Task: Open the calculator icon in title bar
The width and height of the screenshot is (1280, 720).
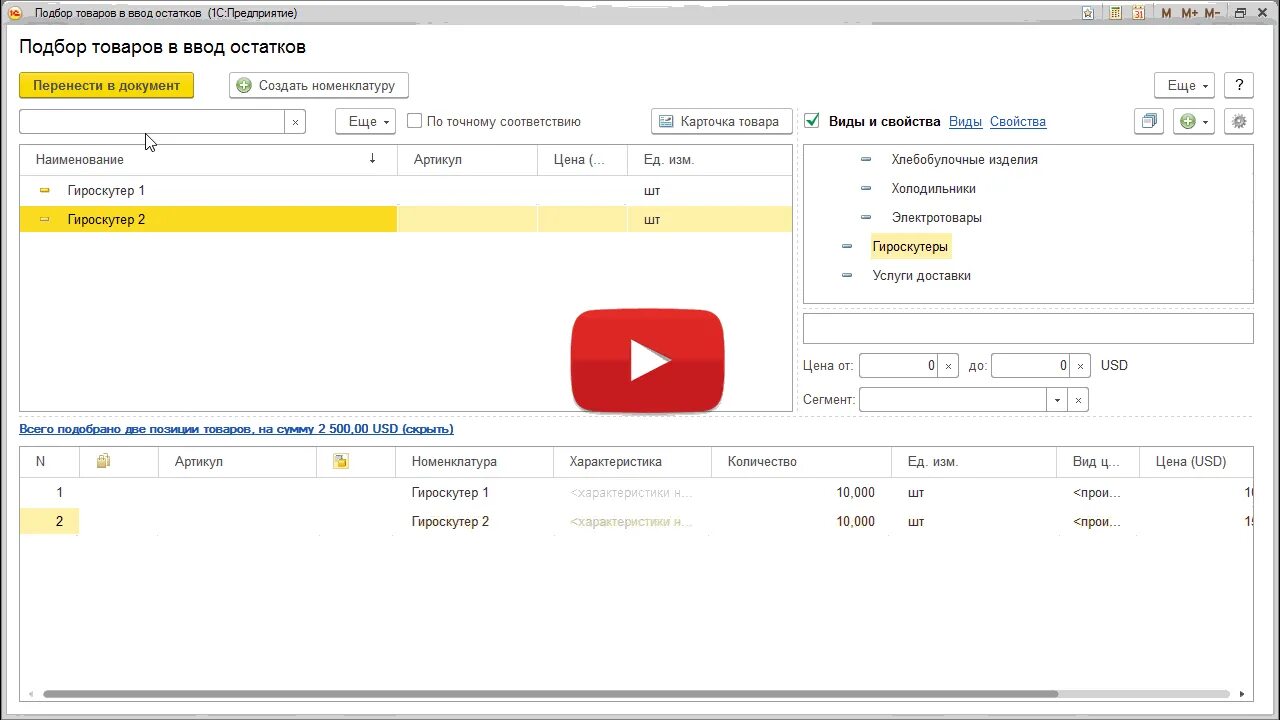Action: point(1115,13)
